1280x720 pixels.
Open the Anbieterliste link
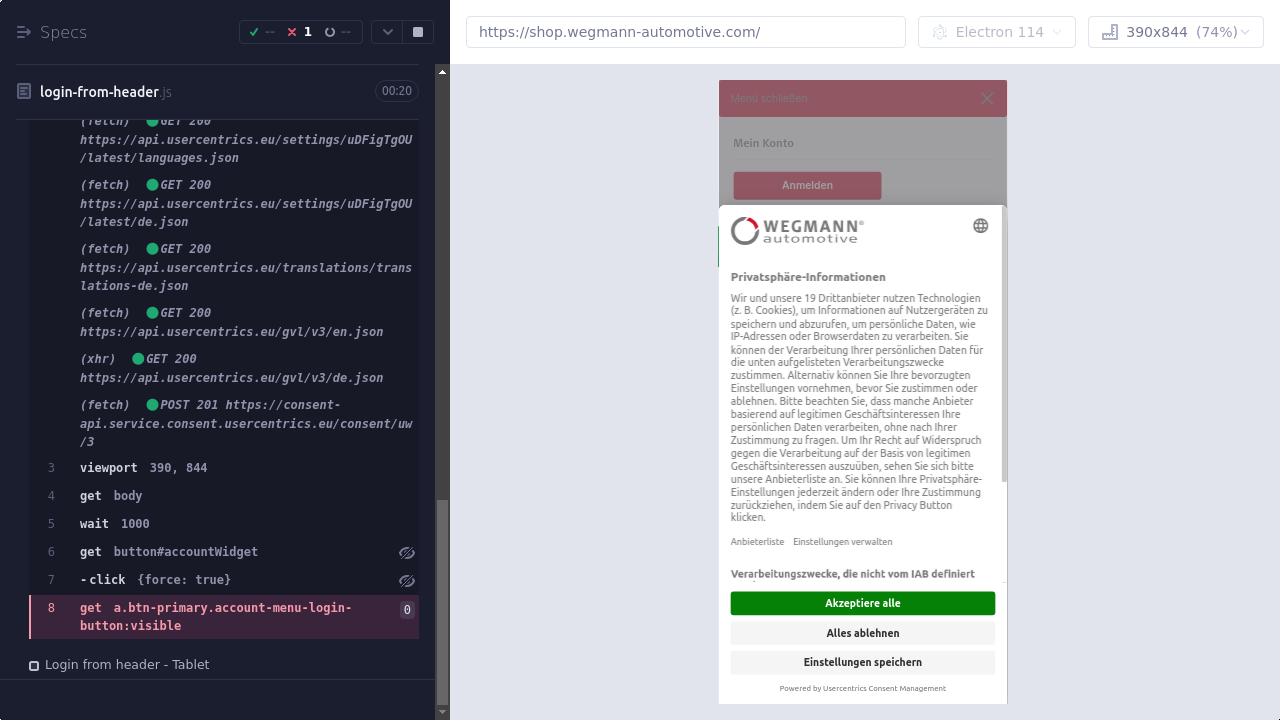tap(757, 542)
